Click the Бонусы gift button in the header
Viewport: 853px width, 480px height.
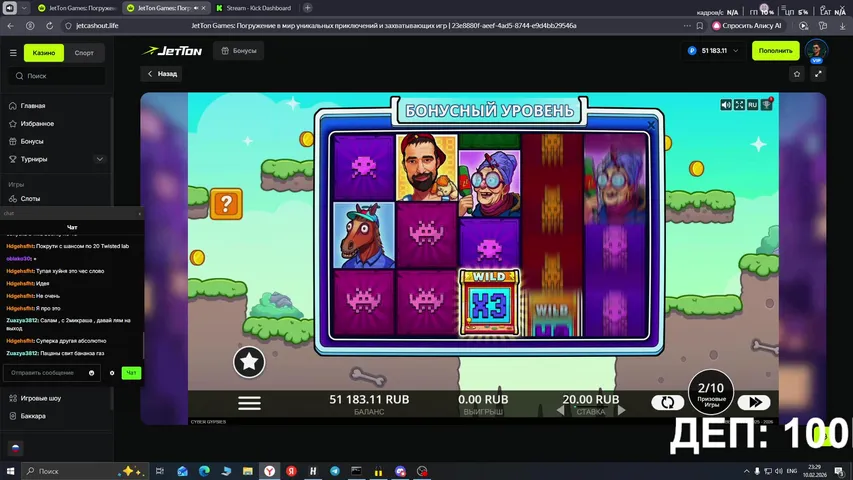coord(238,51)
